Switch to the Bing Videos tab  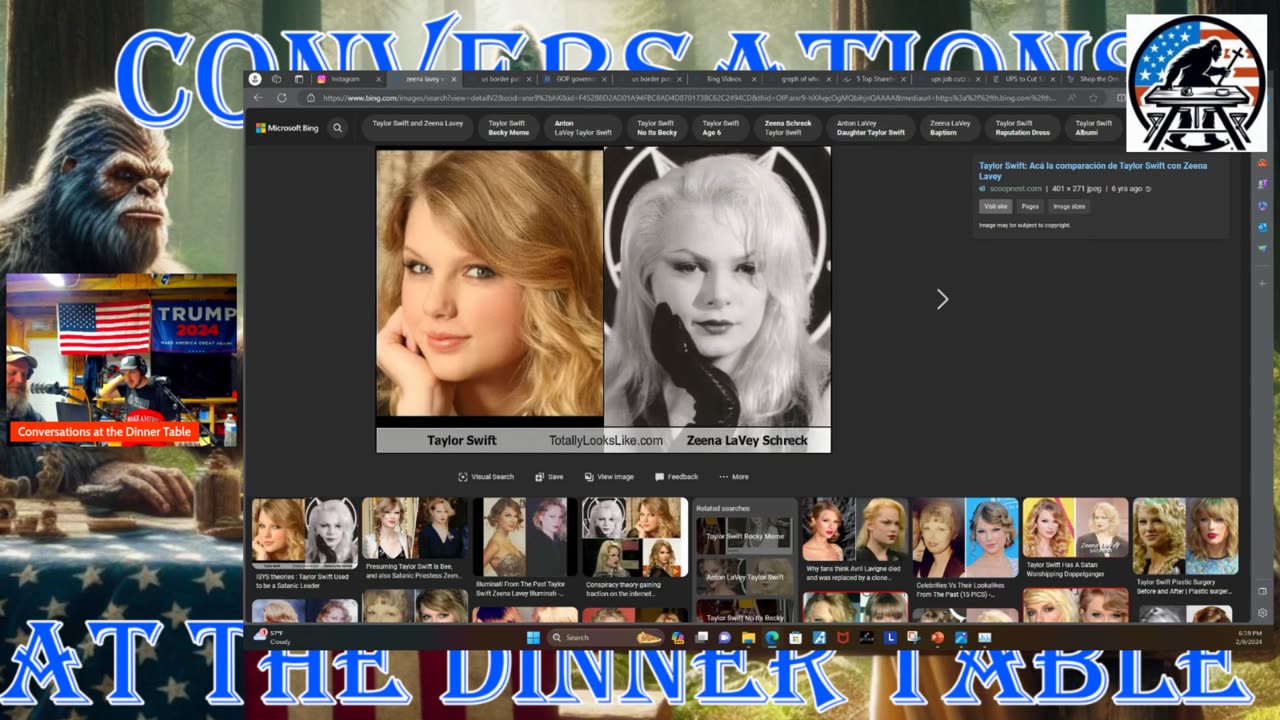[724, 79]
